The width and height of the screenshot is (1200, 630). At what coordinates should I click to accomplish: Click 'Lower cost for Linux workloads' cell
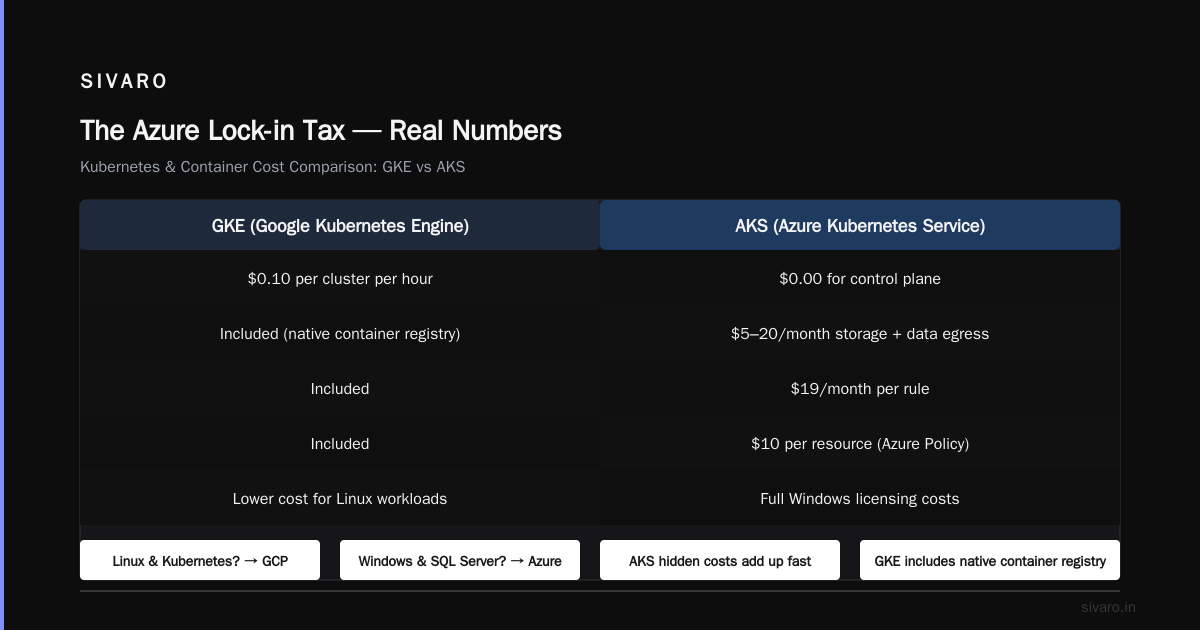(340, 499)
